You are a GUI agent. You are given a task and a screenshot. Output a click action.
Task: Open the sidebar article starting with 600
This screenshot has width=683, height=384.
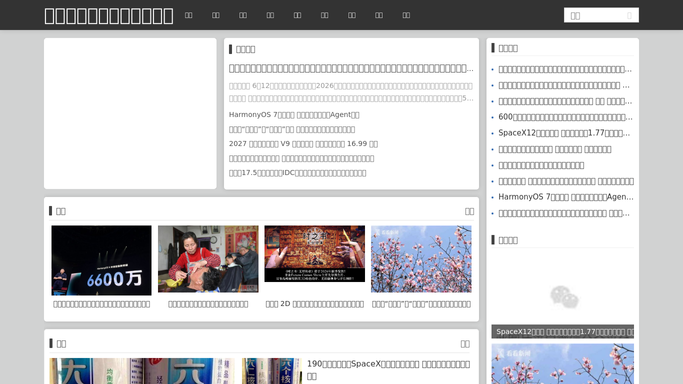click(565, 117)
